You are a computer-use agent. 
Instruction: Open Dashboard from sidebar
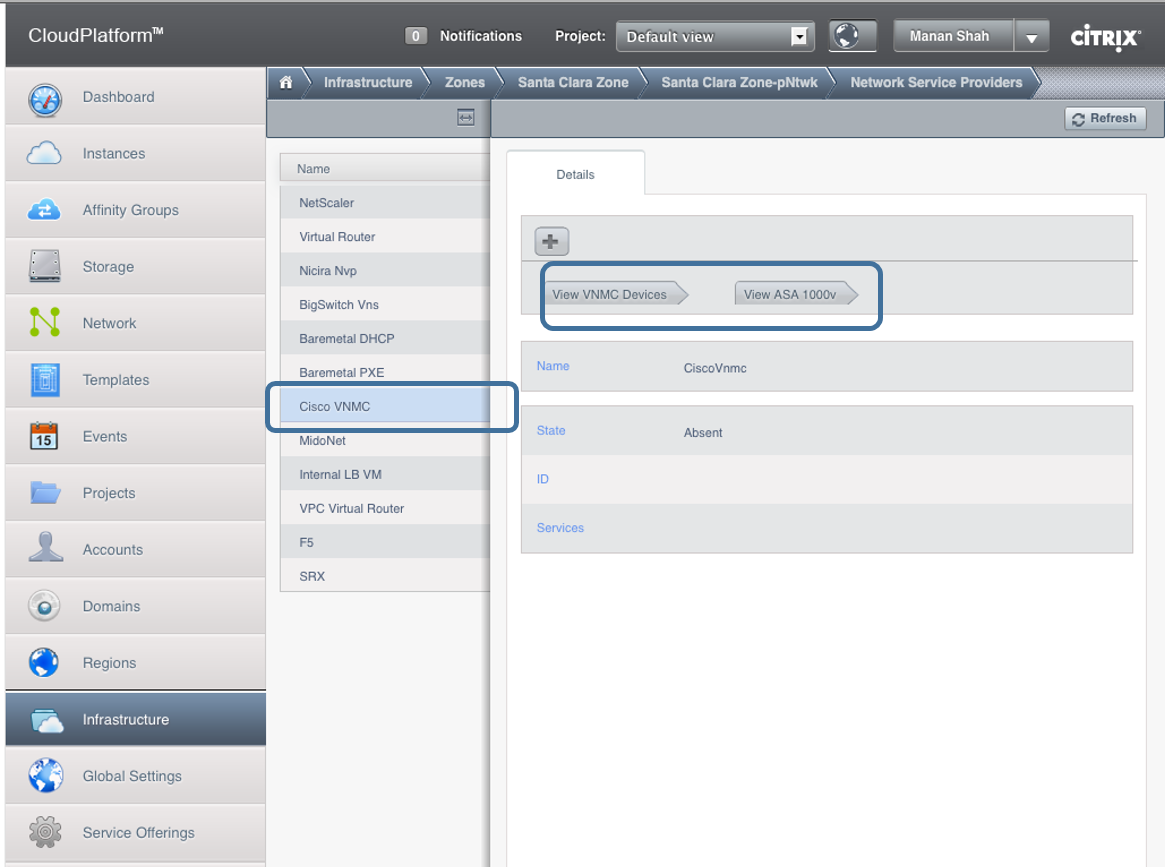pos(118,97)
